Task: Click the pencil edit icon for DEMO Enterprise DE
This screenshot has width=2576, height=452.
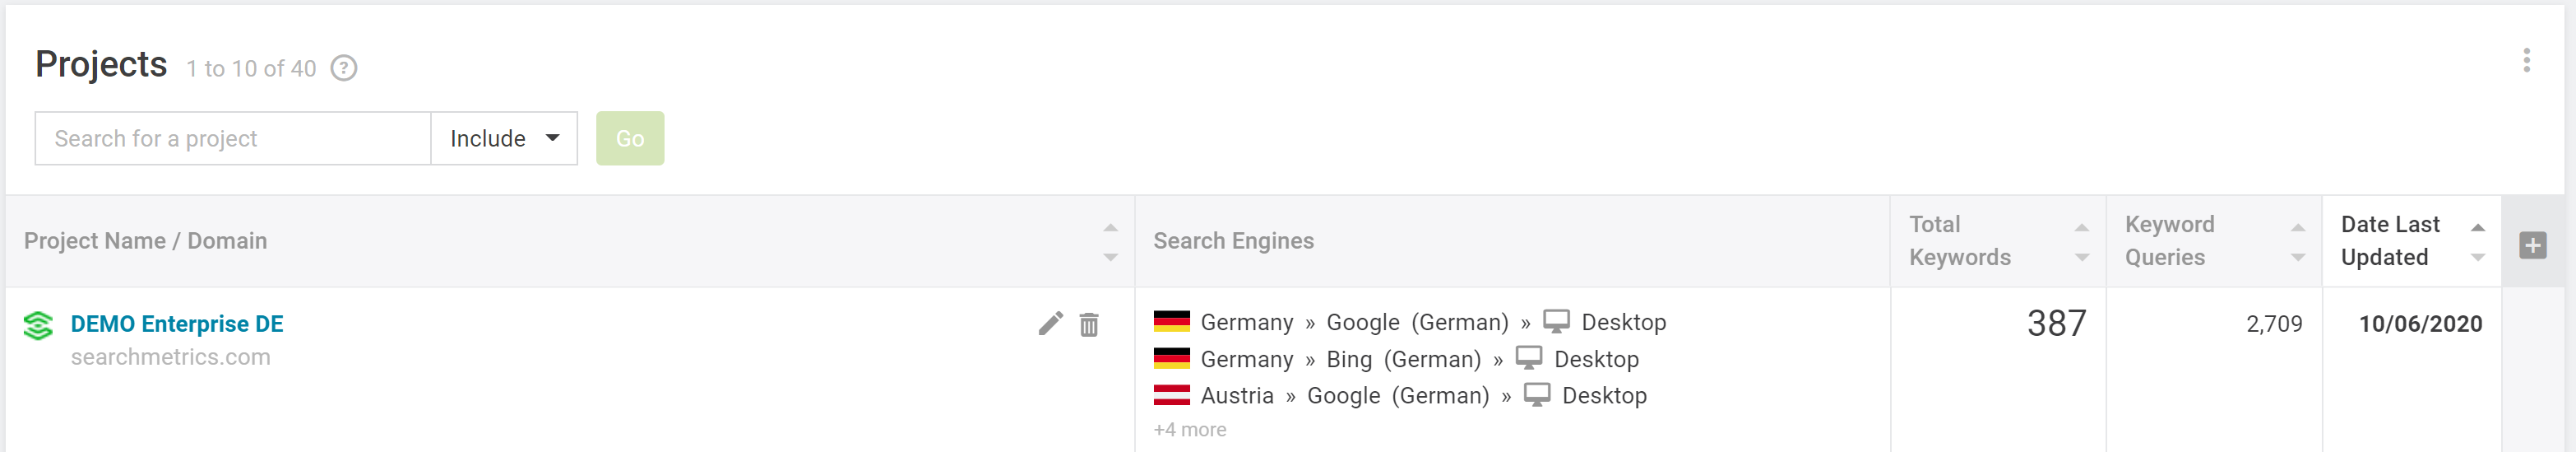Action: pyautogui.click(x=1050, y=323)
